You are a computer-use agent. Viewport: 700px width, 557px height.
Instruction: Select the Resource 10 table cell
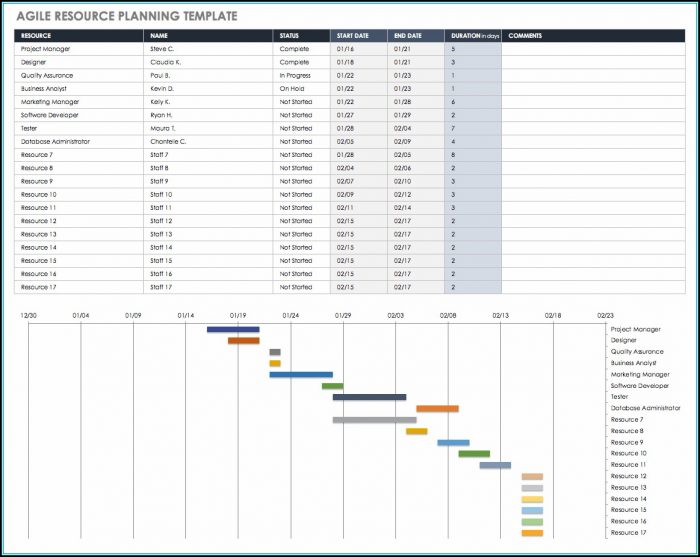click(x=79, y=195)
